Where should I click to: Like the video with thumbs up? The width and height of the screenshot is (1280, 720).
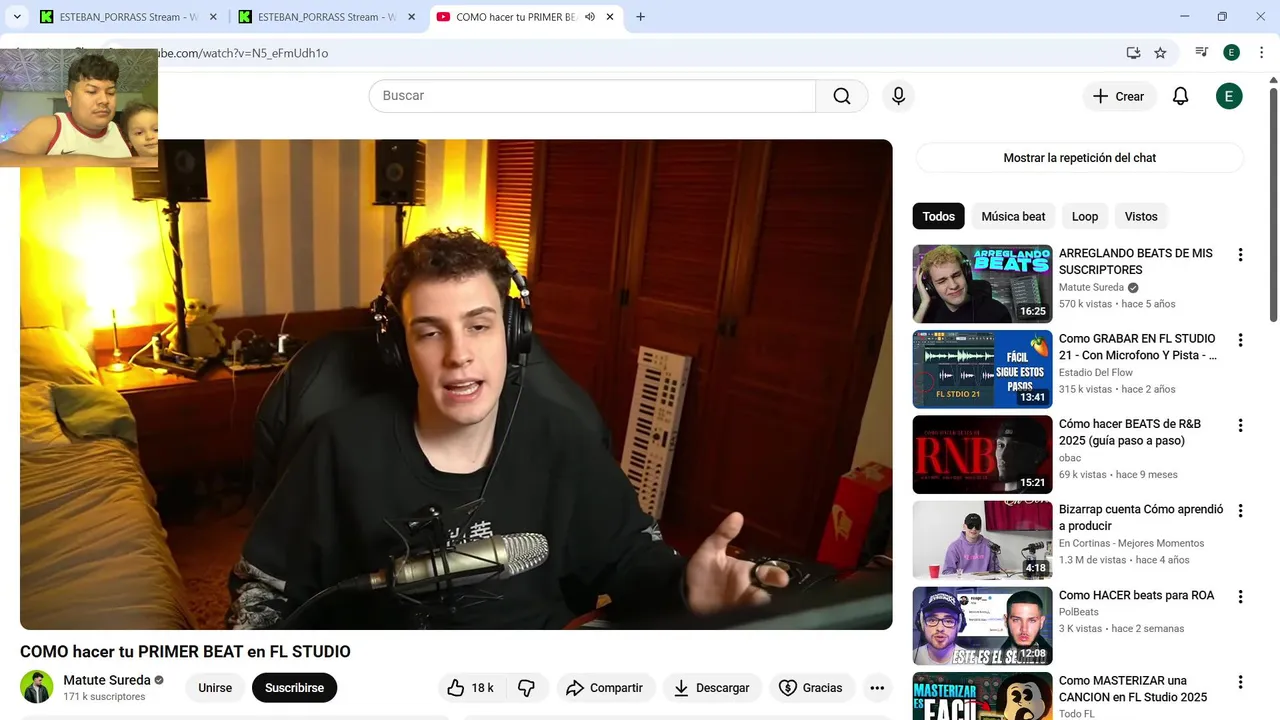tap(471, 688)
